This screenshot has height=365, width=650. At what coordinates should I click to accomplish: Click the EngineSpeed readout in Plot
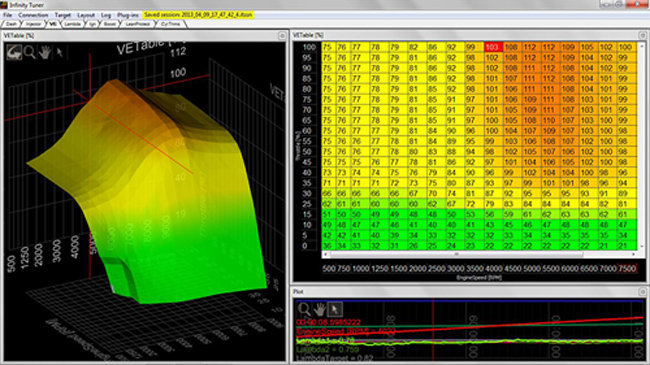[345, 332]
